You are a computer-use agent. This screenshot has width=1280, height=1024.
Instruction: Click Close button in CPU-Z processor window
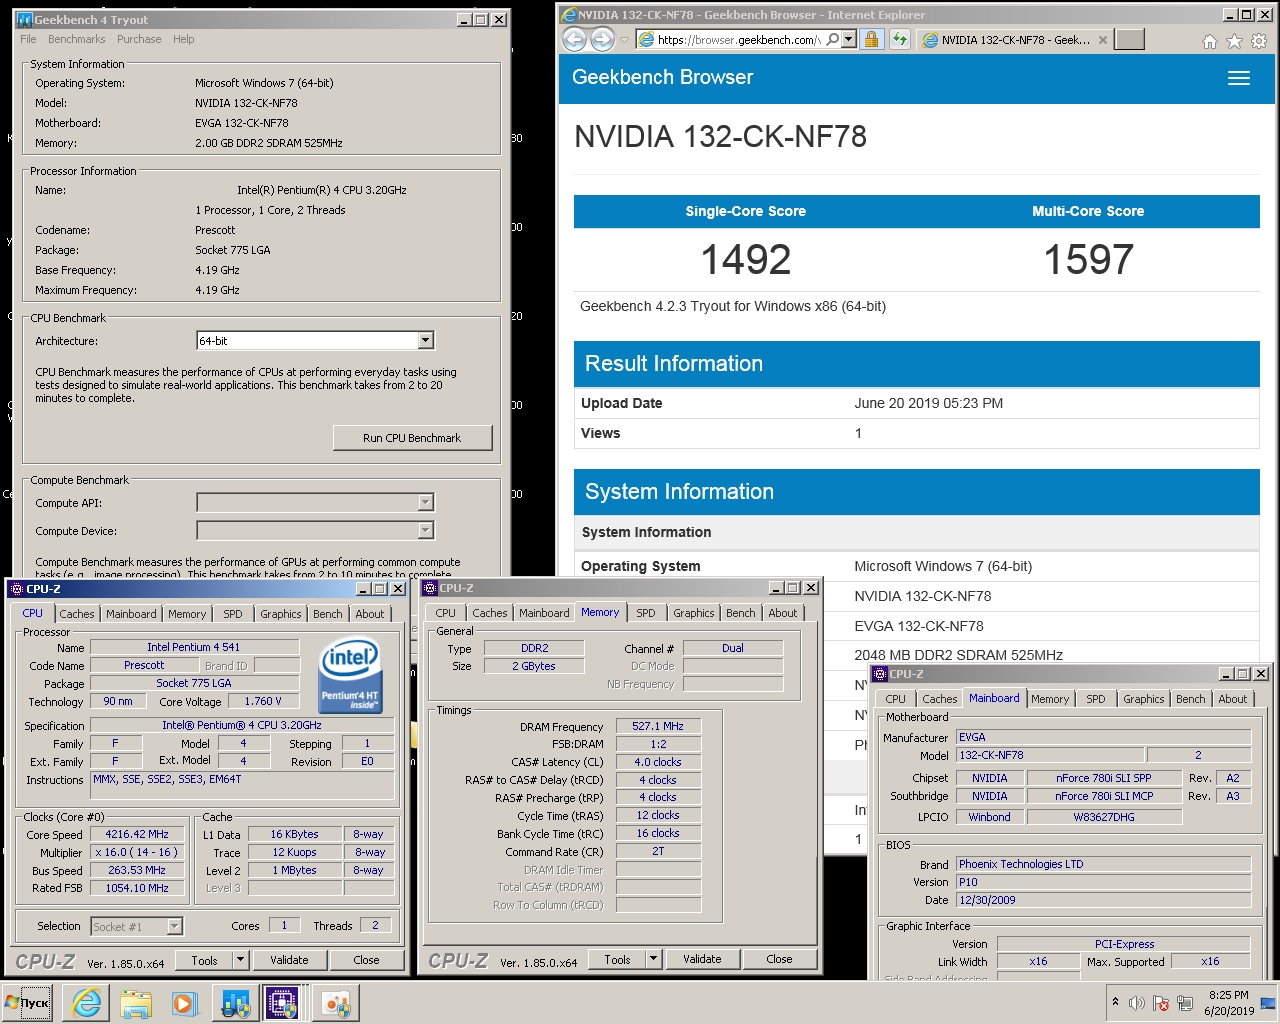pos(366,960)
